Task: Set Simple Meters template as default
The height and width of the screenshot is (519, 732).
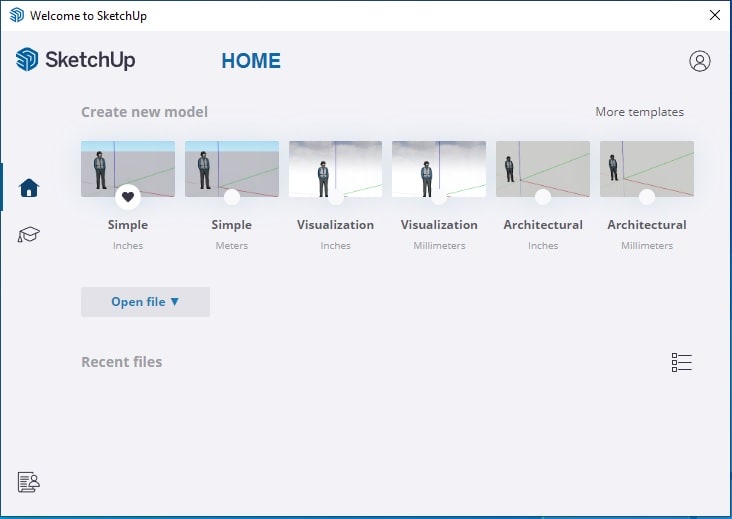Action: coord(232,197)
